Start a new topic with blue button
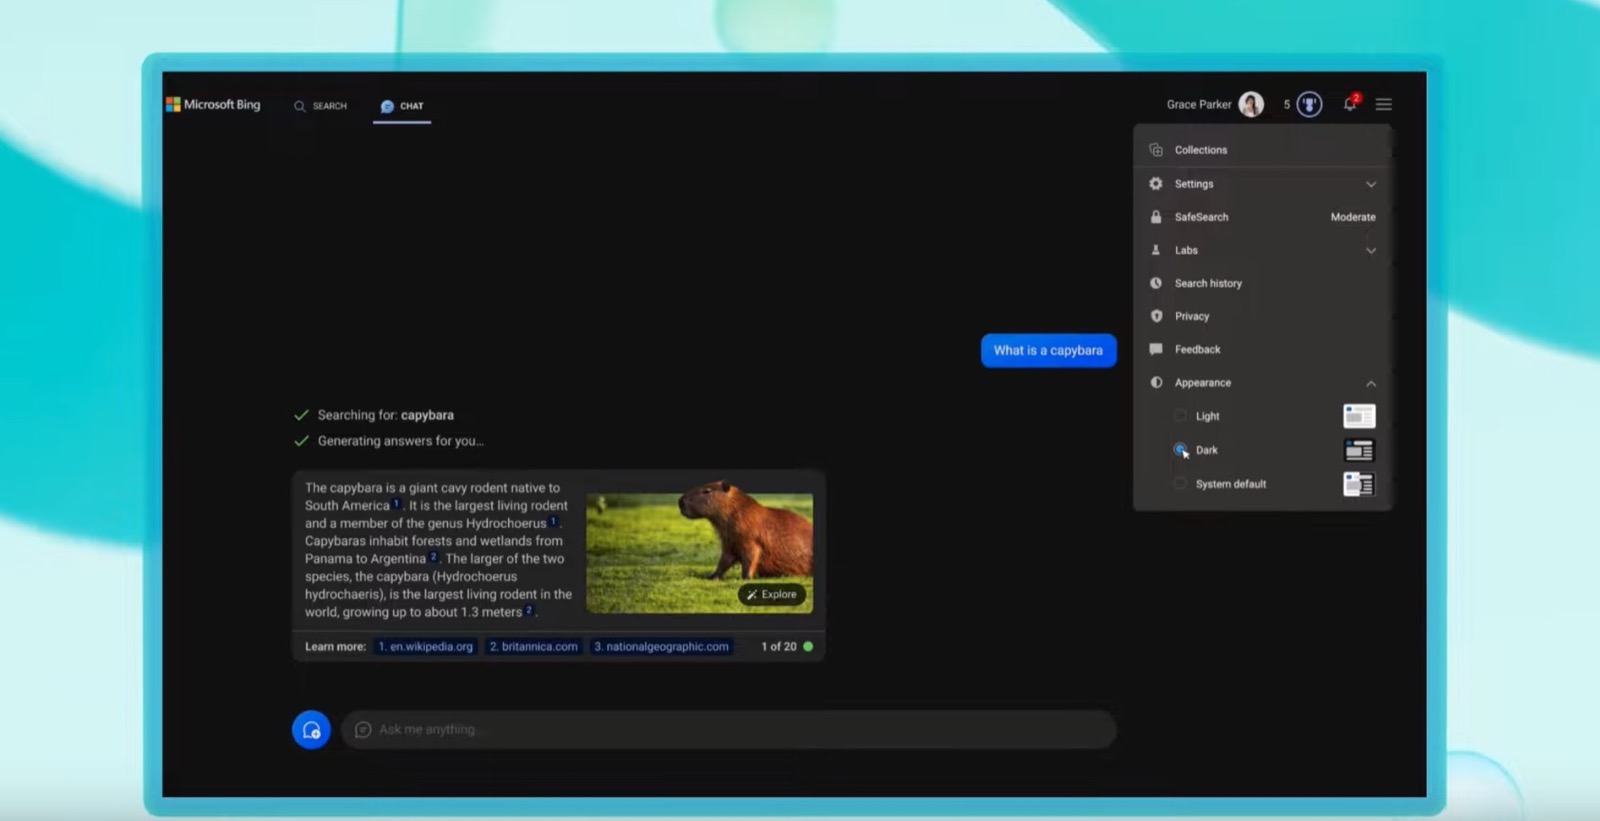The image size is (1600, 821). (311, 730)
